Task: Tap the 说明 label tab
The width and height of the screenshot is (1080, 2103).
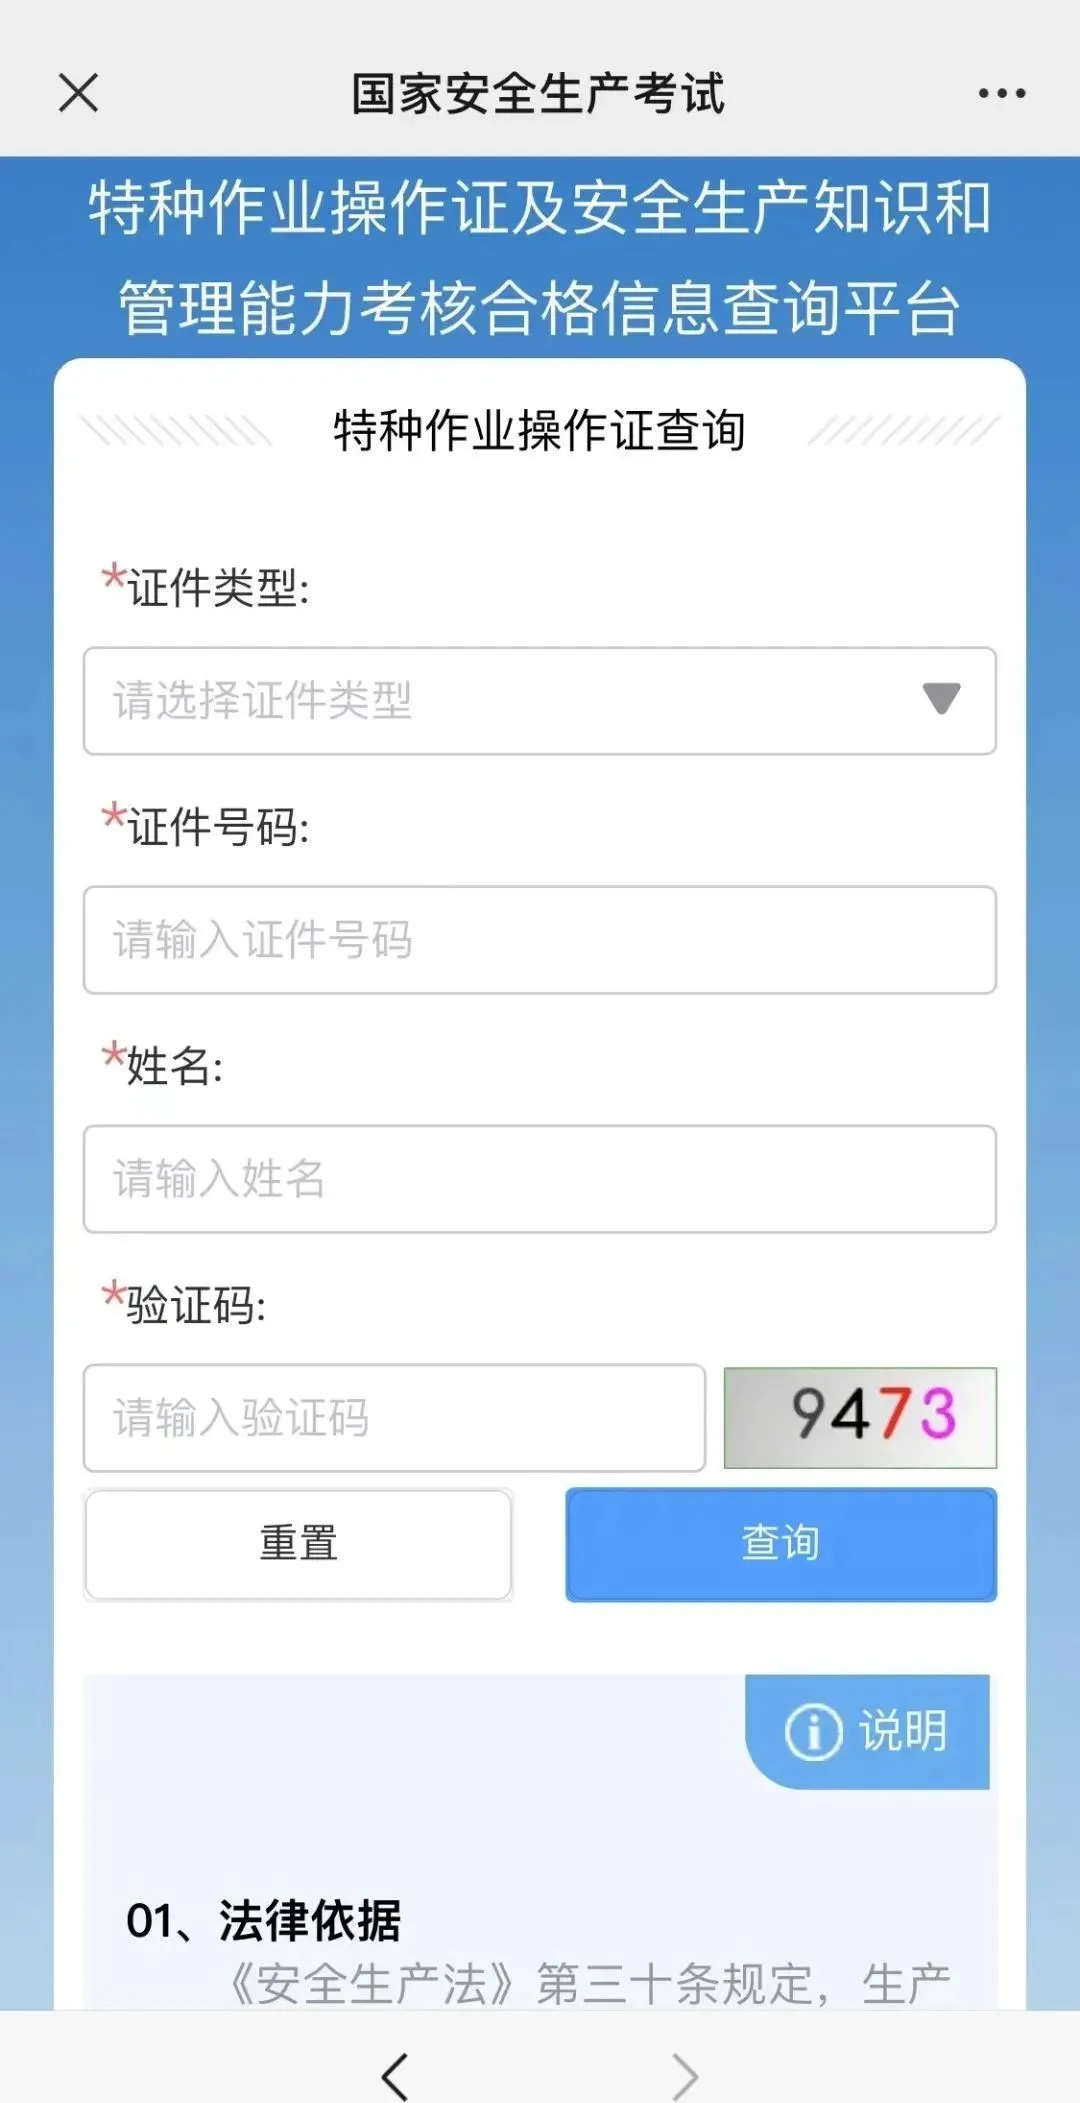Action: point(902,1731)
